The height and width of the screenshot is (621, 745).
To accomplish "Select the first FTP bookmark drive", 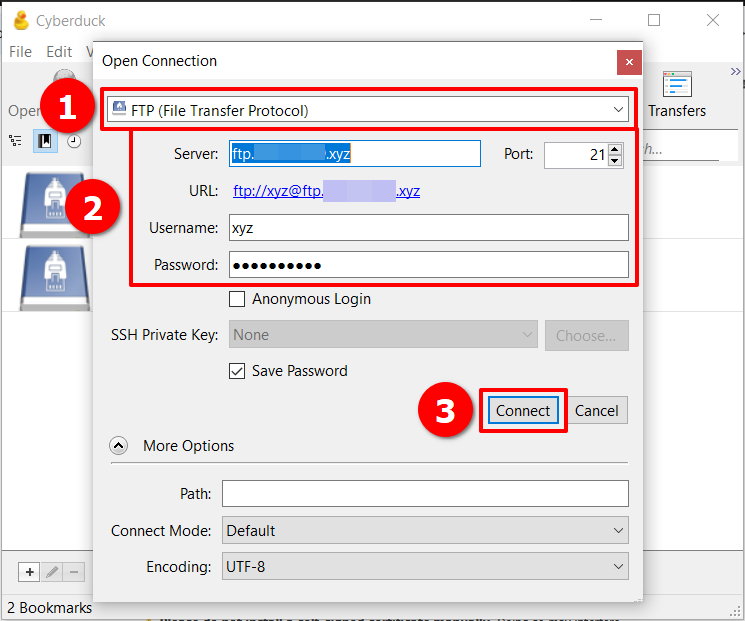I will [x=54, y=204].
